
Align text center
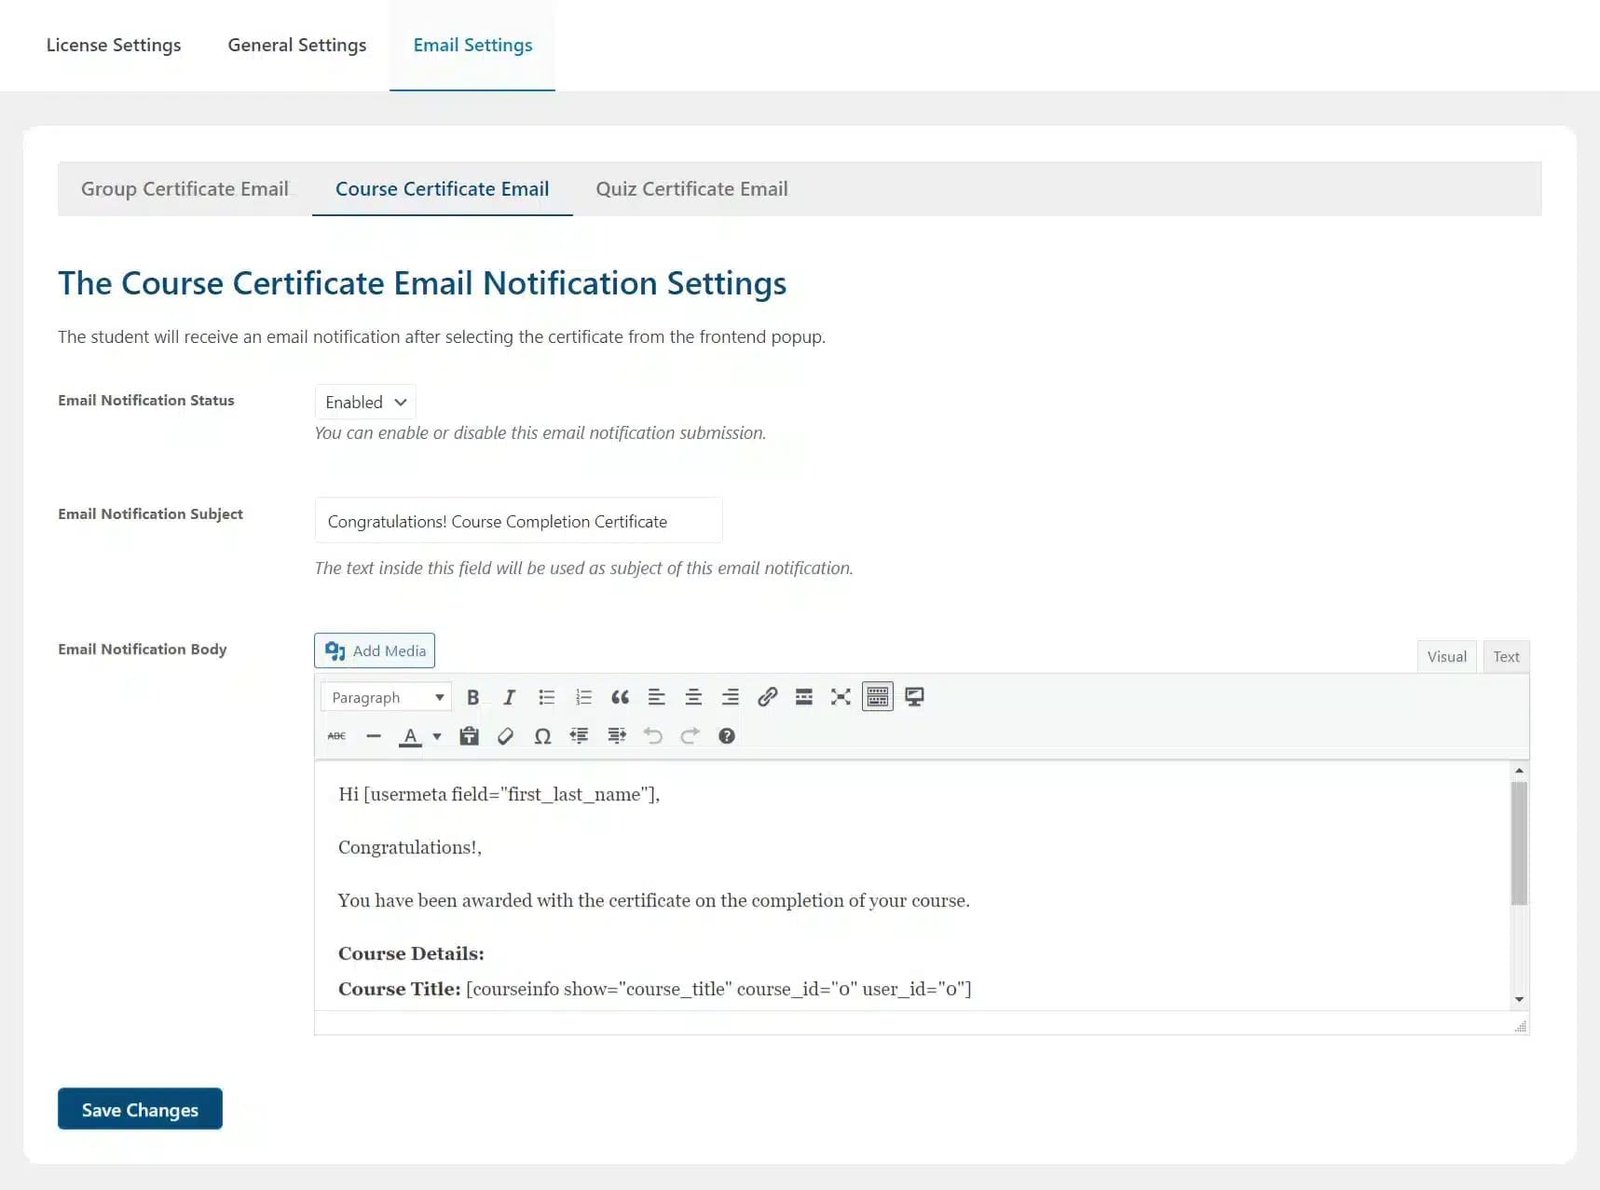click(x=693, y=697)
